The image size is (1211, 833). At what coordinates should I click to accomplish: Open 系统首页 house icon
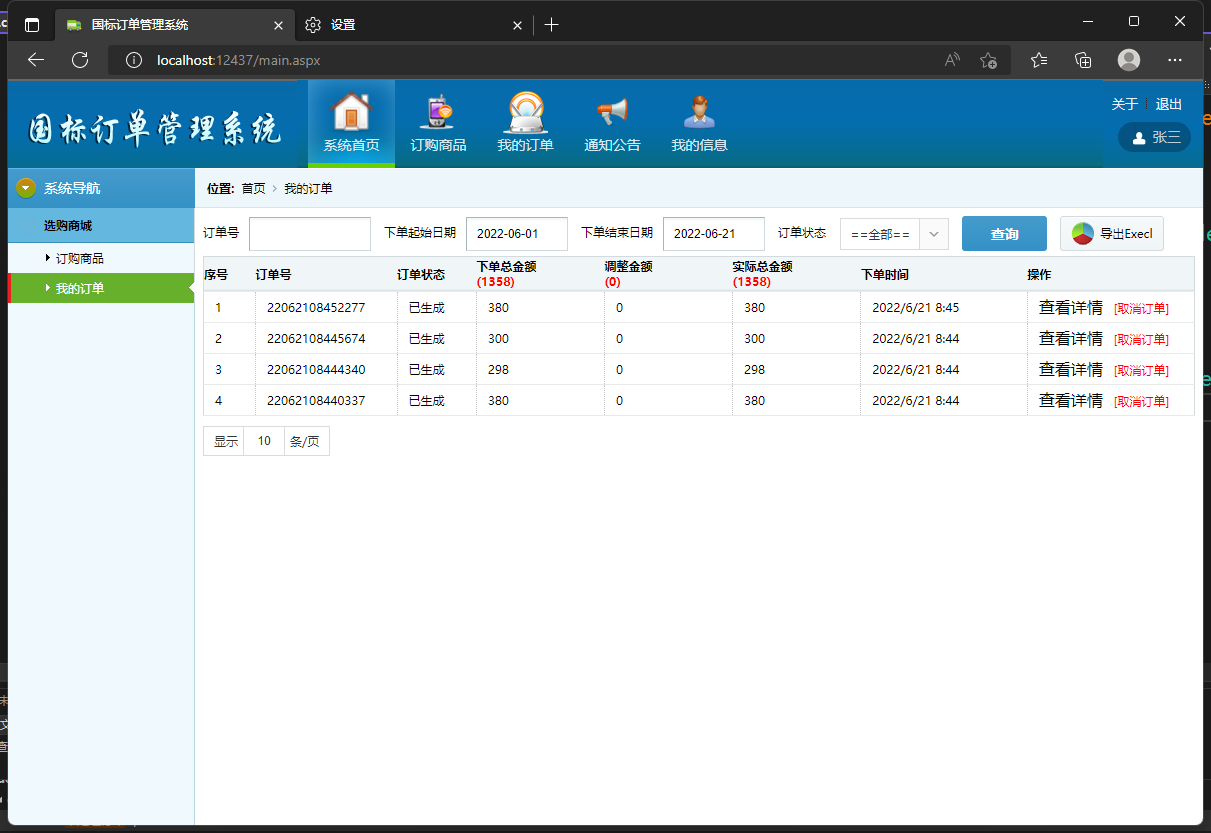(x=351, y=112)
